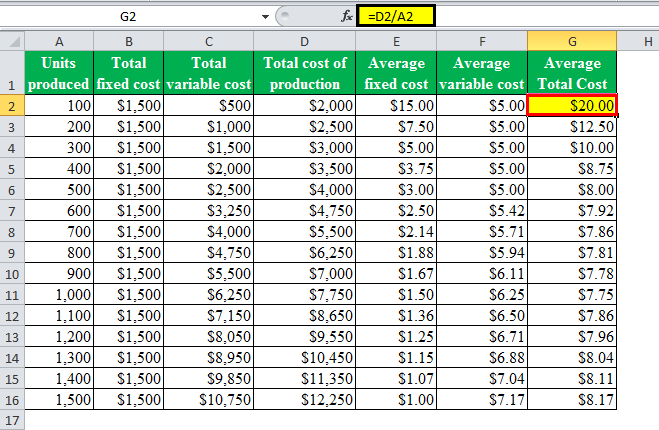Select cell showing $3.75

(396, 168)
